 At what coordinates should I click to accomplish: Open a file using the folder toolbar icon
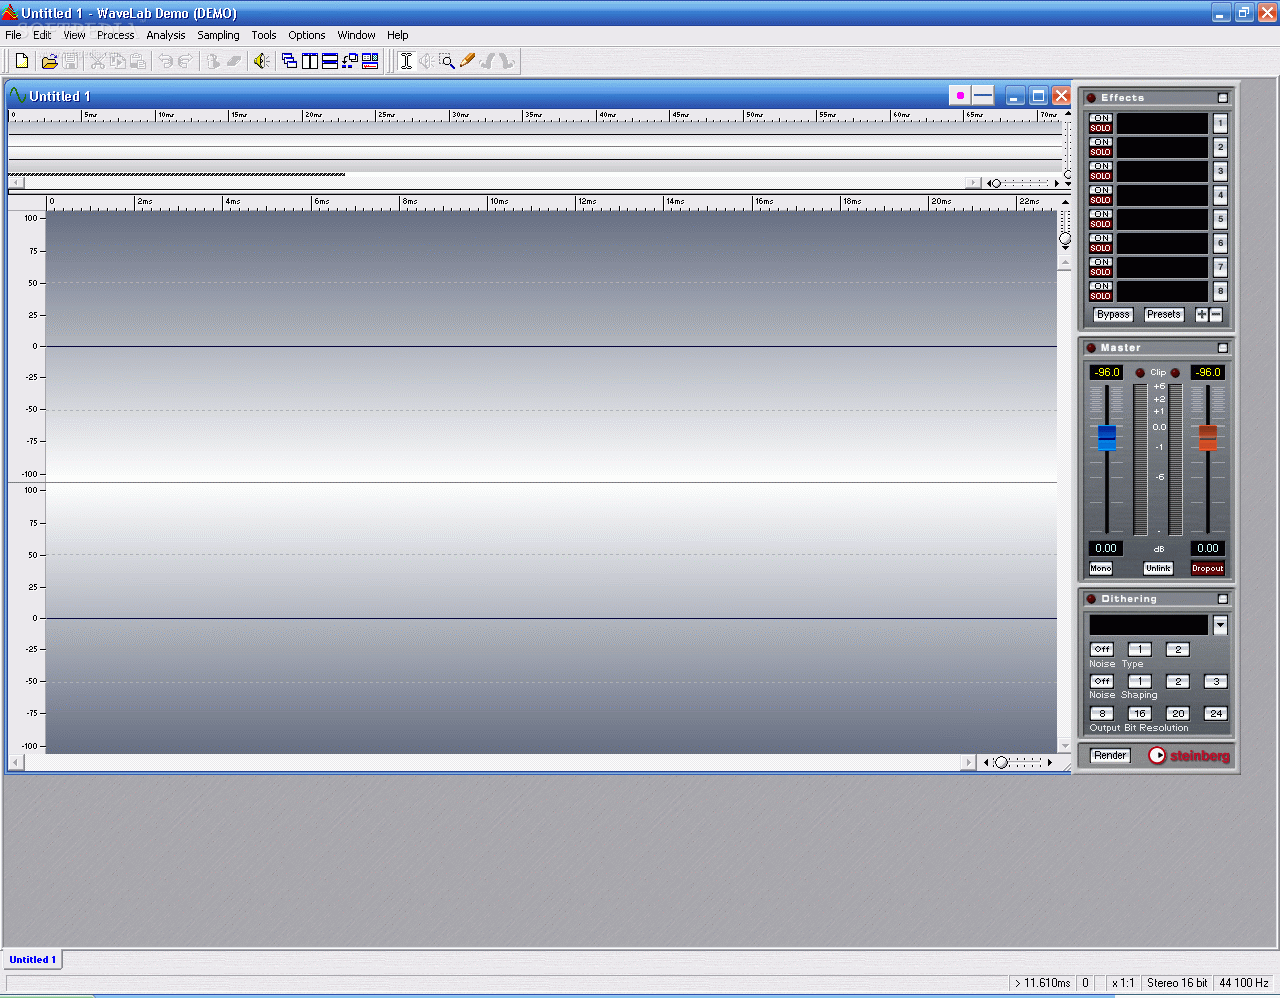tap(49, 61)
